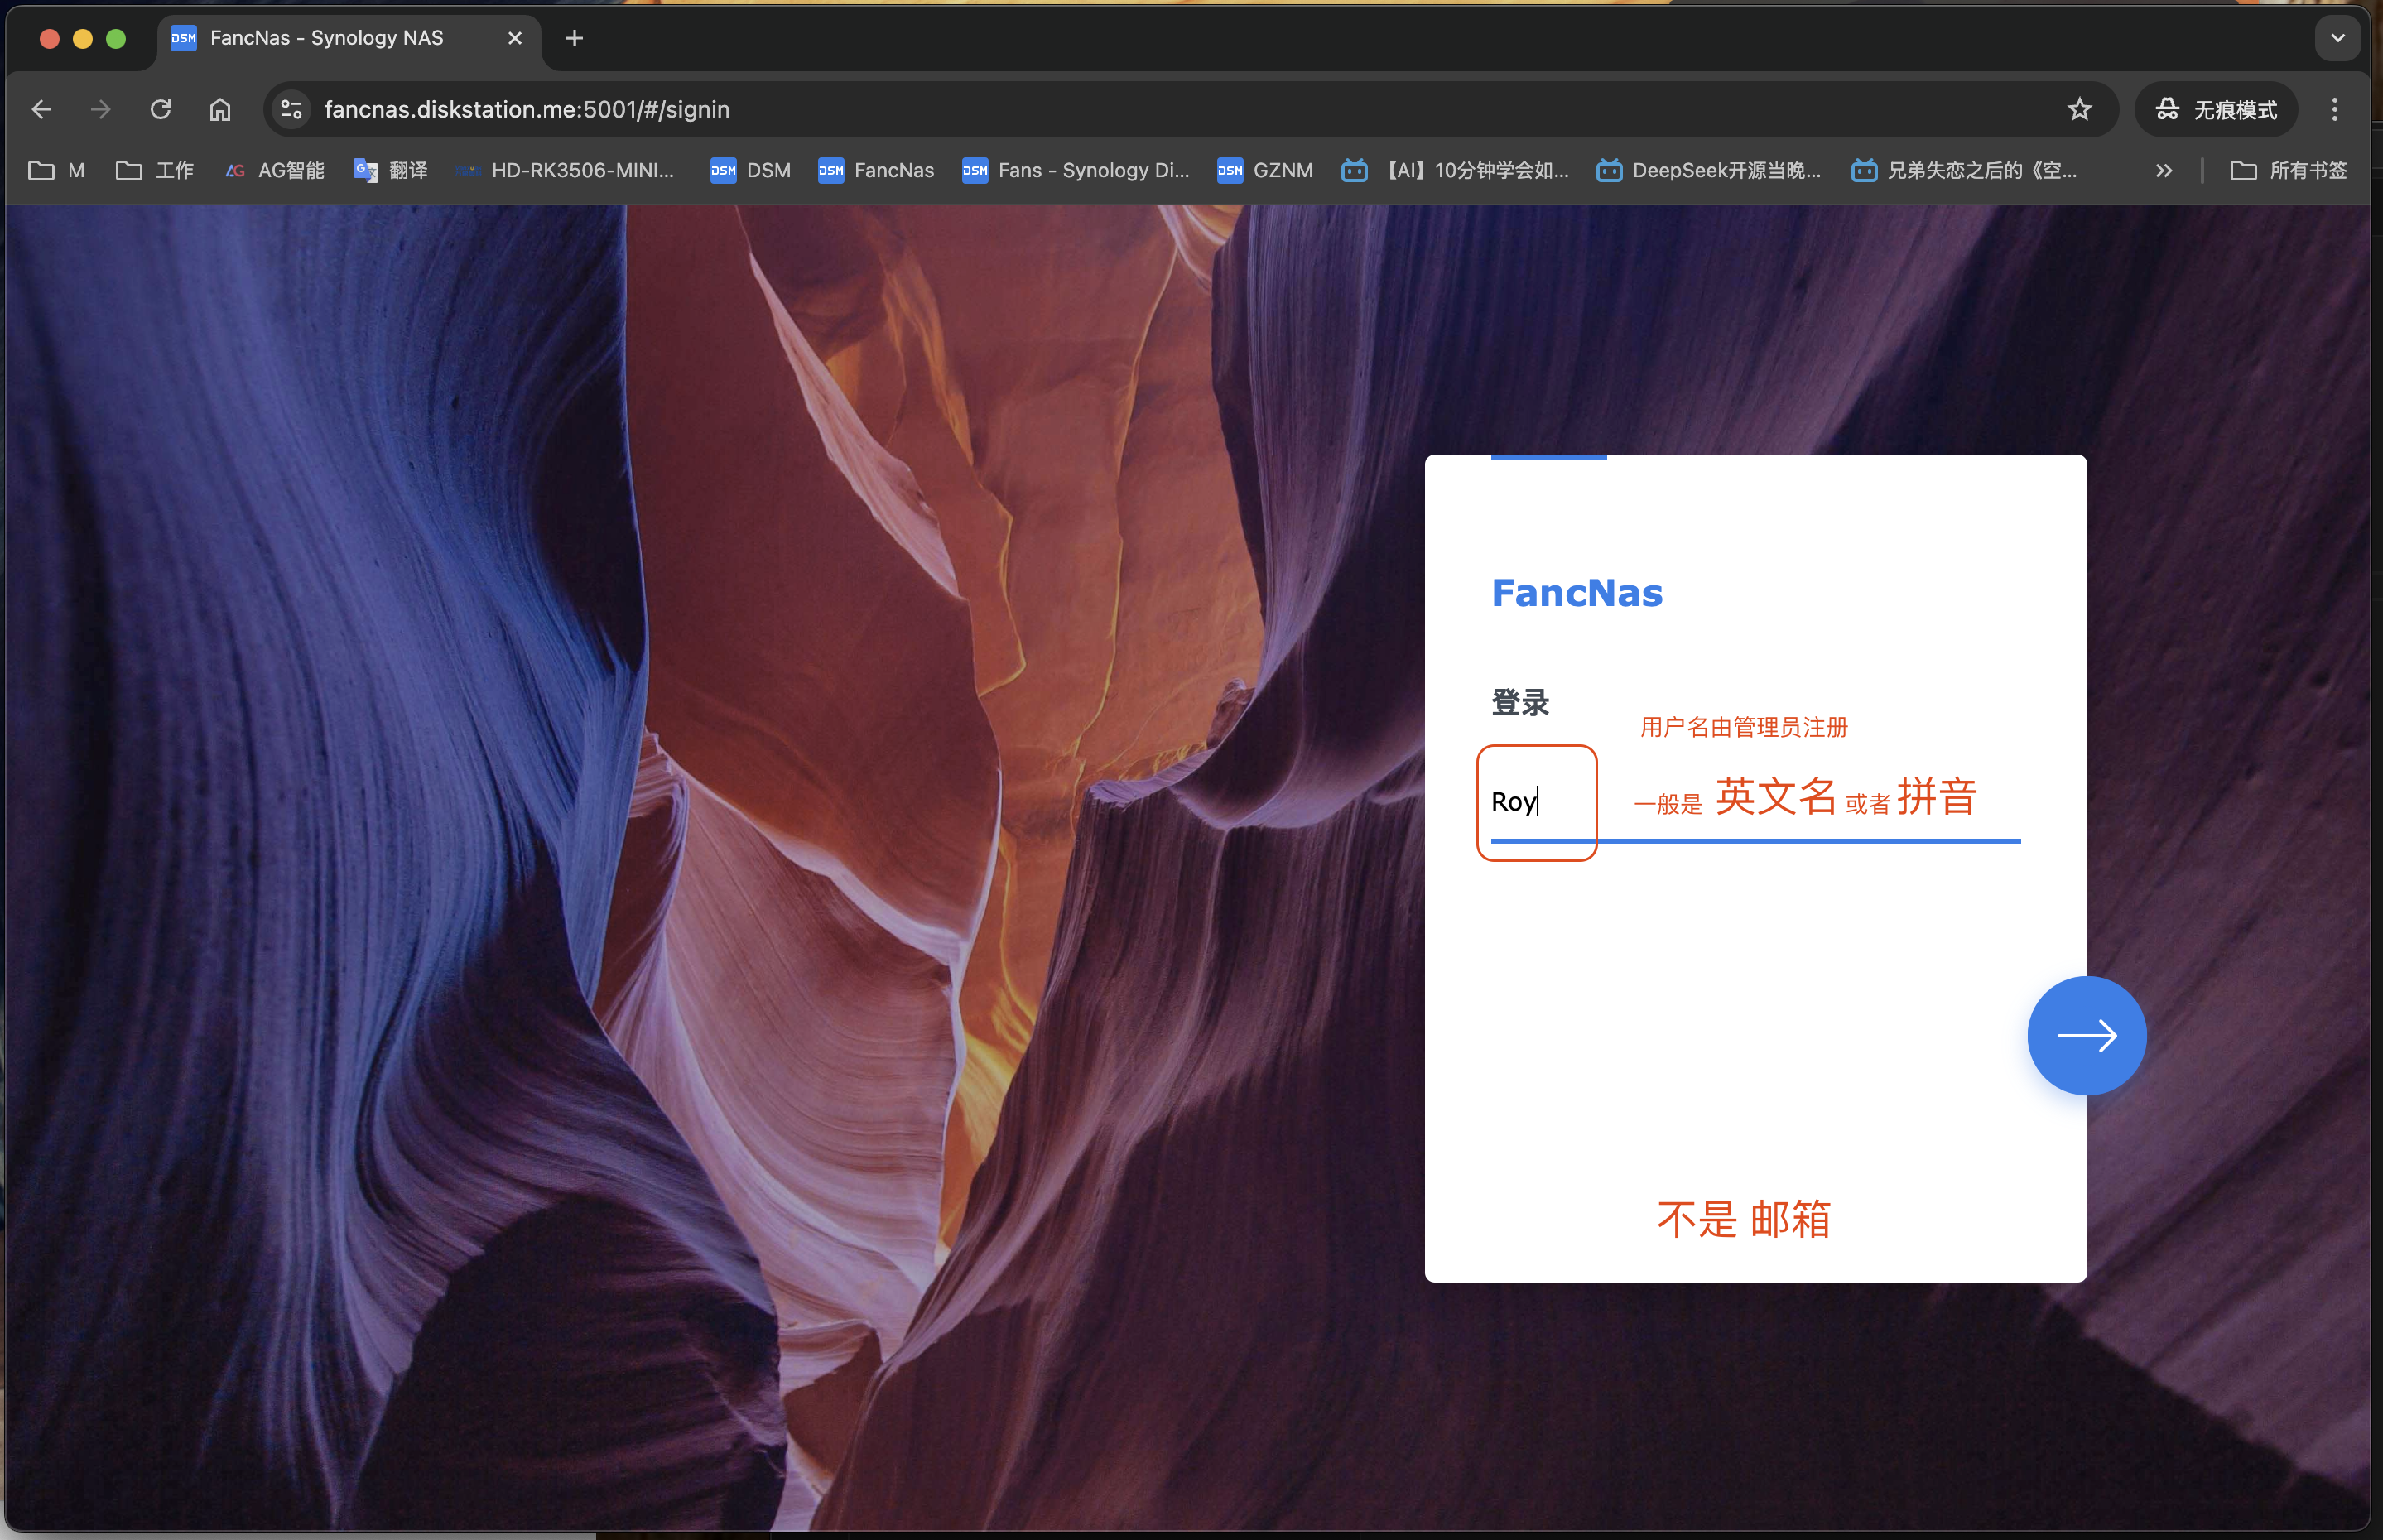This screenshot has width=2383, height=1540.
Task: Open the AG智能 bookmark
Action: (275, 170)
